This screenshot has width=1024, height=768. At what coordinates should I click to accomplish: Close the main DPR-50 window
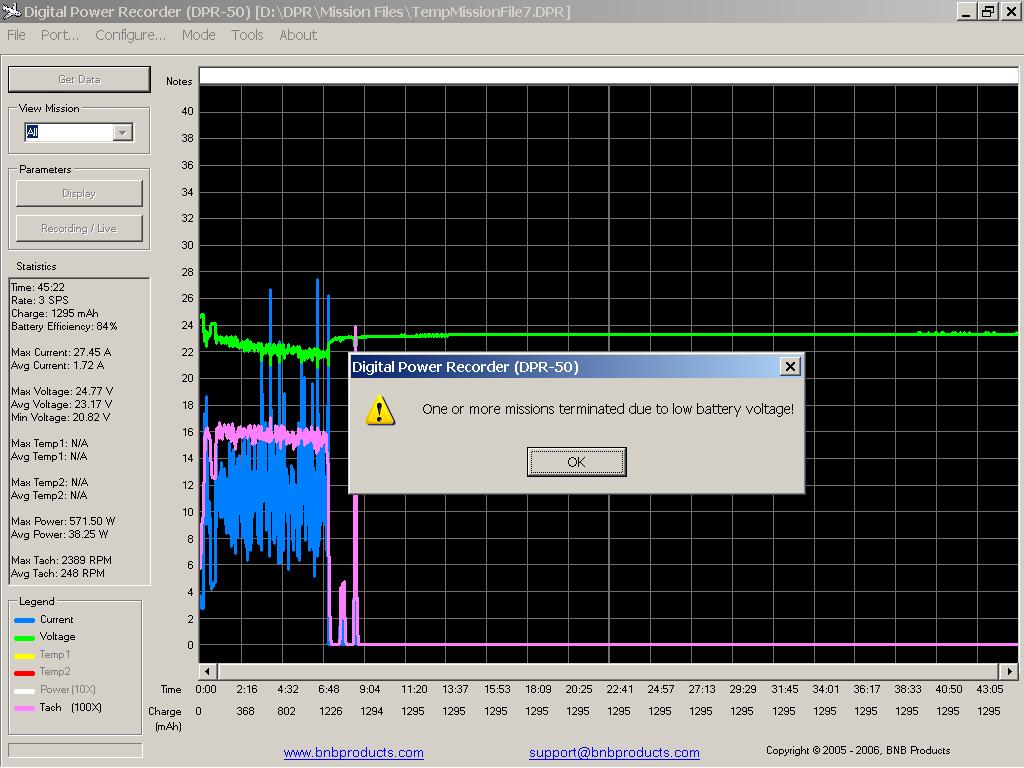(1011, 12)
